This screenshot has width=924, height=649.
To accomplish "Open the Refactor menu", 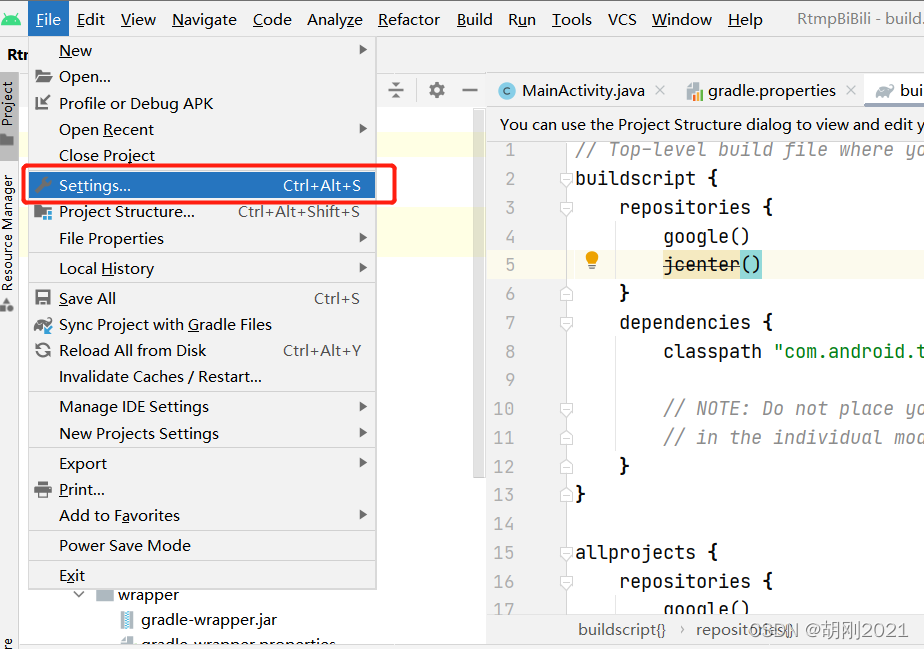I will click(x=409, y=20).
